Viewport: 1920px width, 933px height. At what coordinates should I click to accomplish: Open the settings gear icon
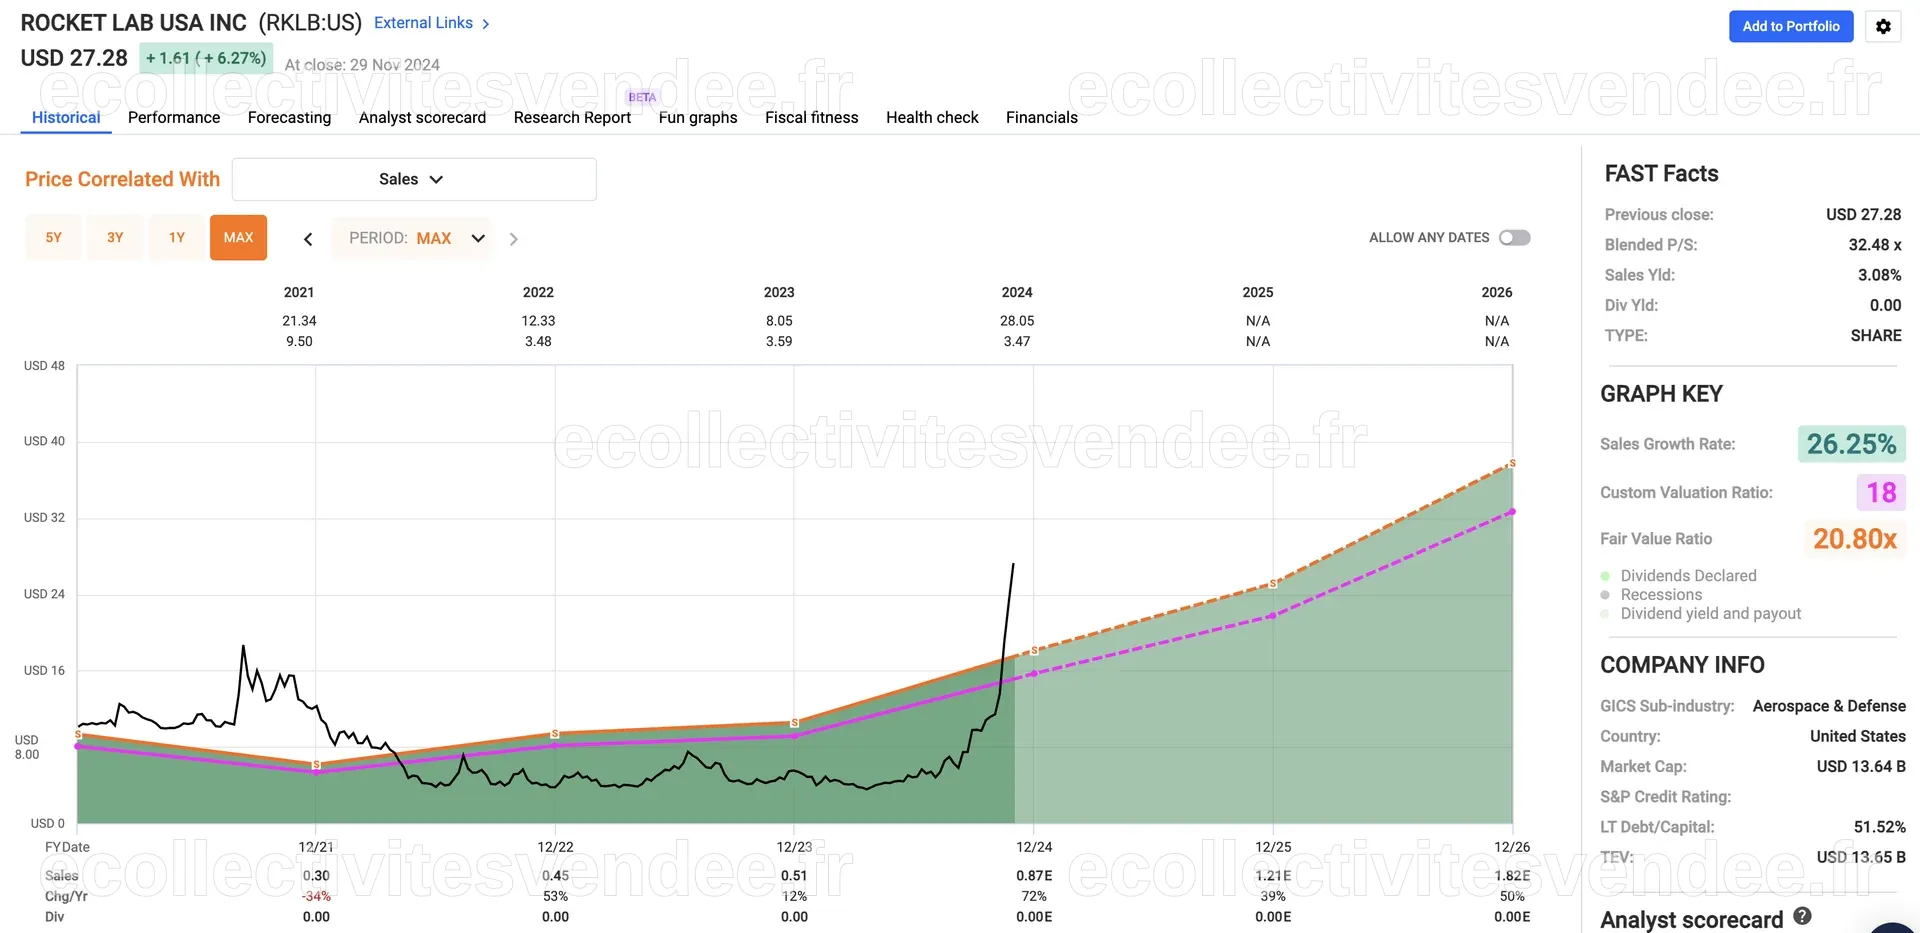[x=1883, y=26]
